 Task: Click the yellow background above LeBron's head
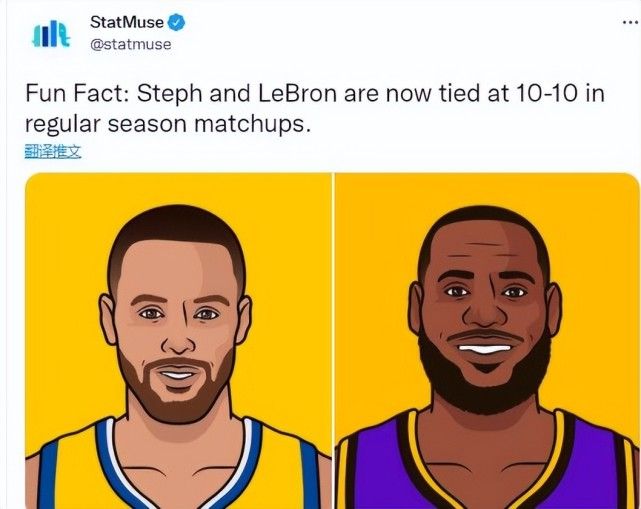486,189
